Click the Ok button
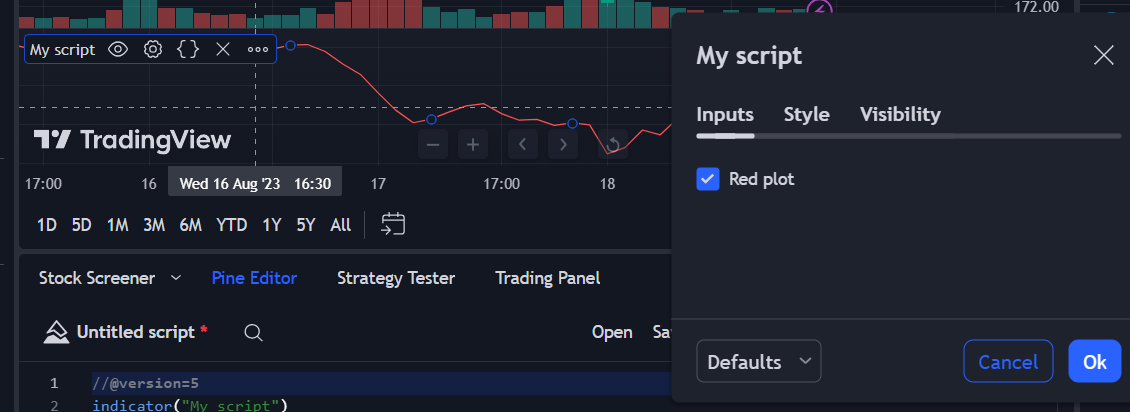The width and height of the screenshot is (1130, 412). [x=1095, y=361]
